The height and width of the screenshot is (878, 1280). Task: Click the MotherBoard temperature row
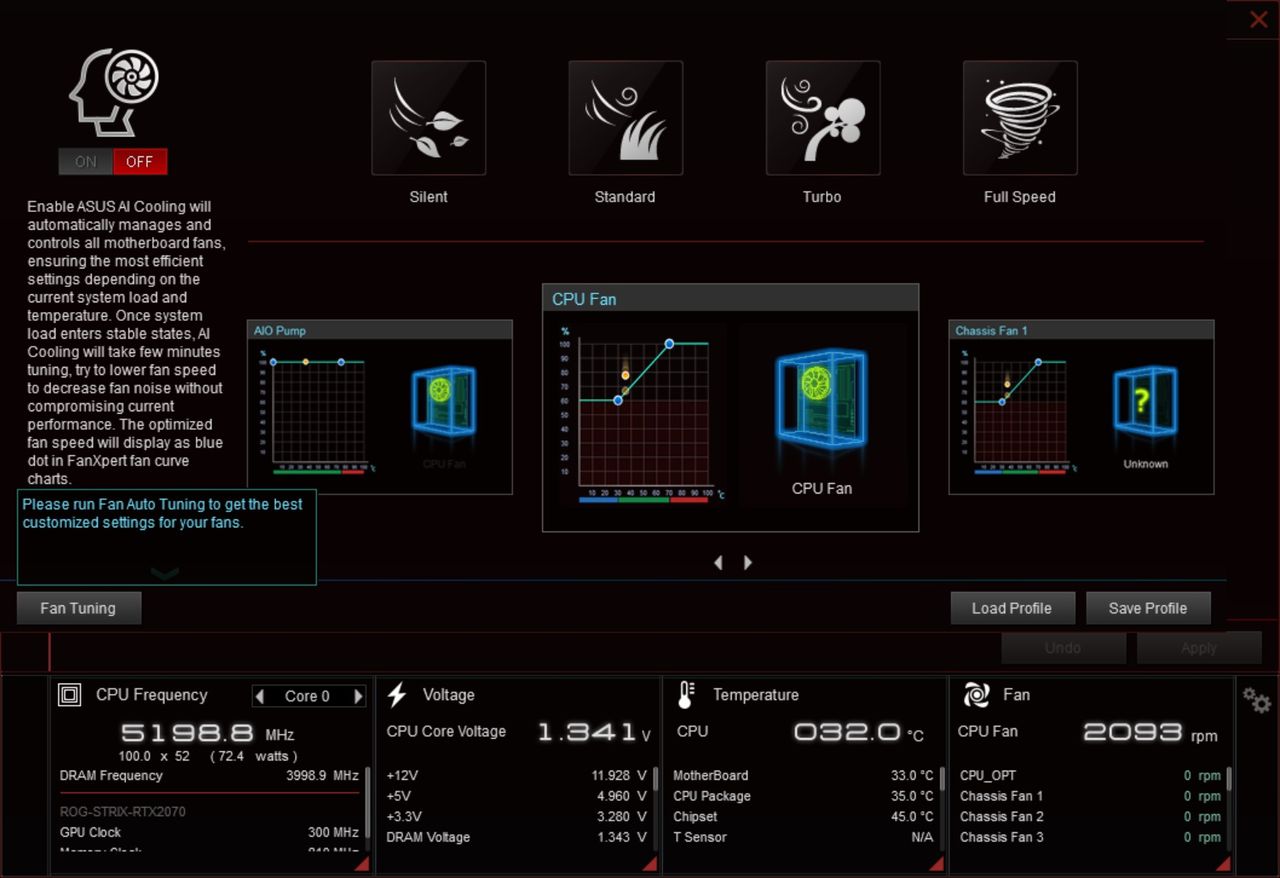point(803,776)
